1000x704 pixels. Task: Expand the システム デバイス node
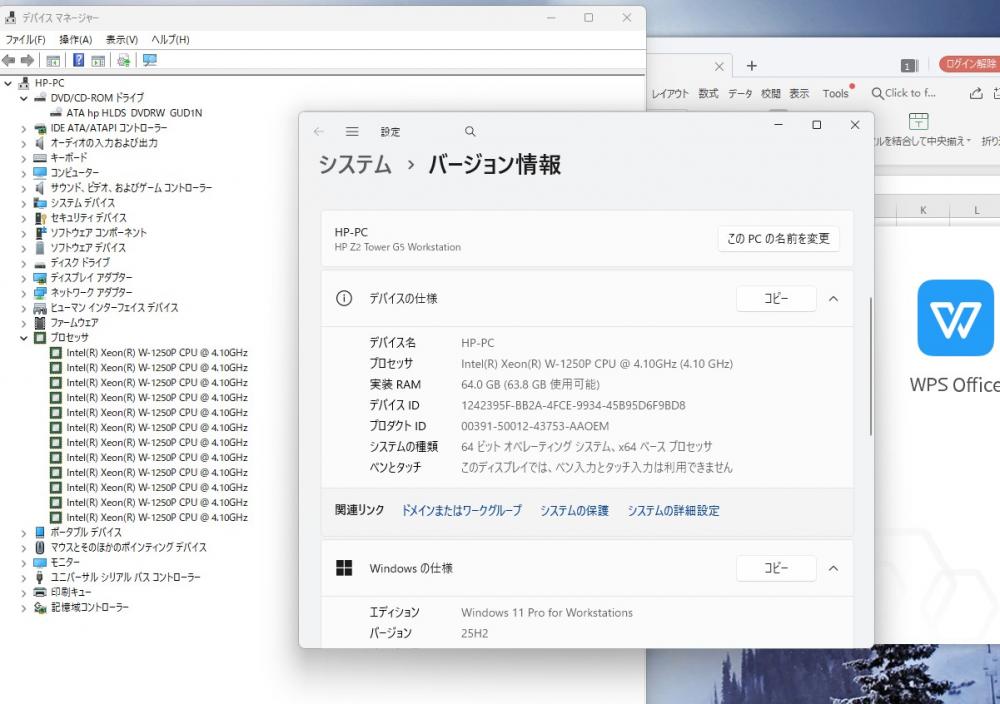(24, 203)
